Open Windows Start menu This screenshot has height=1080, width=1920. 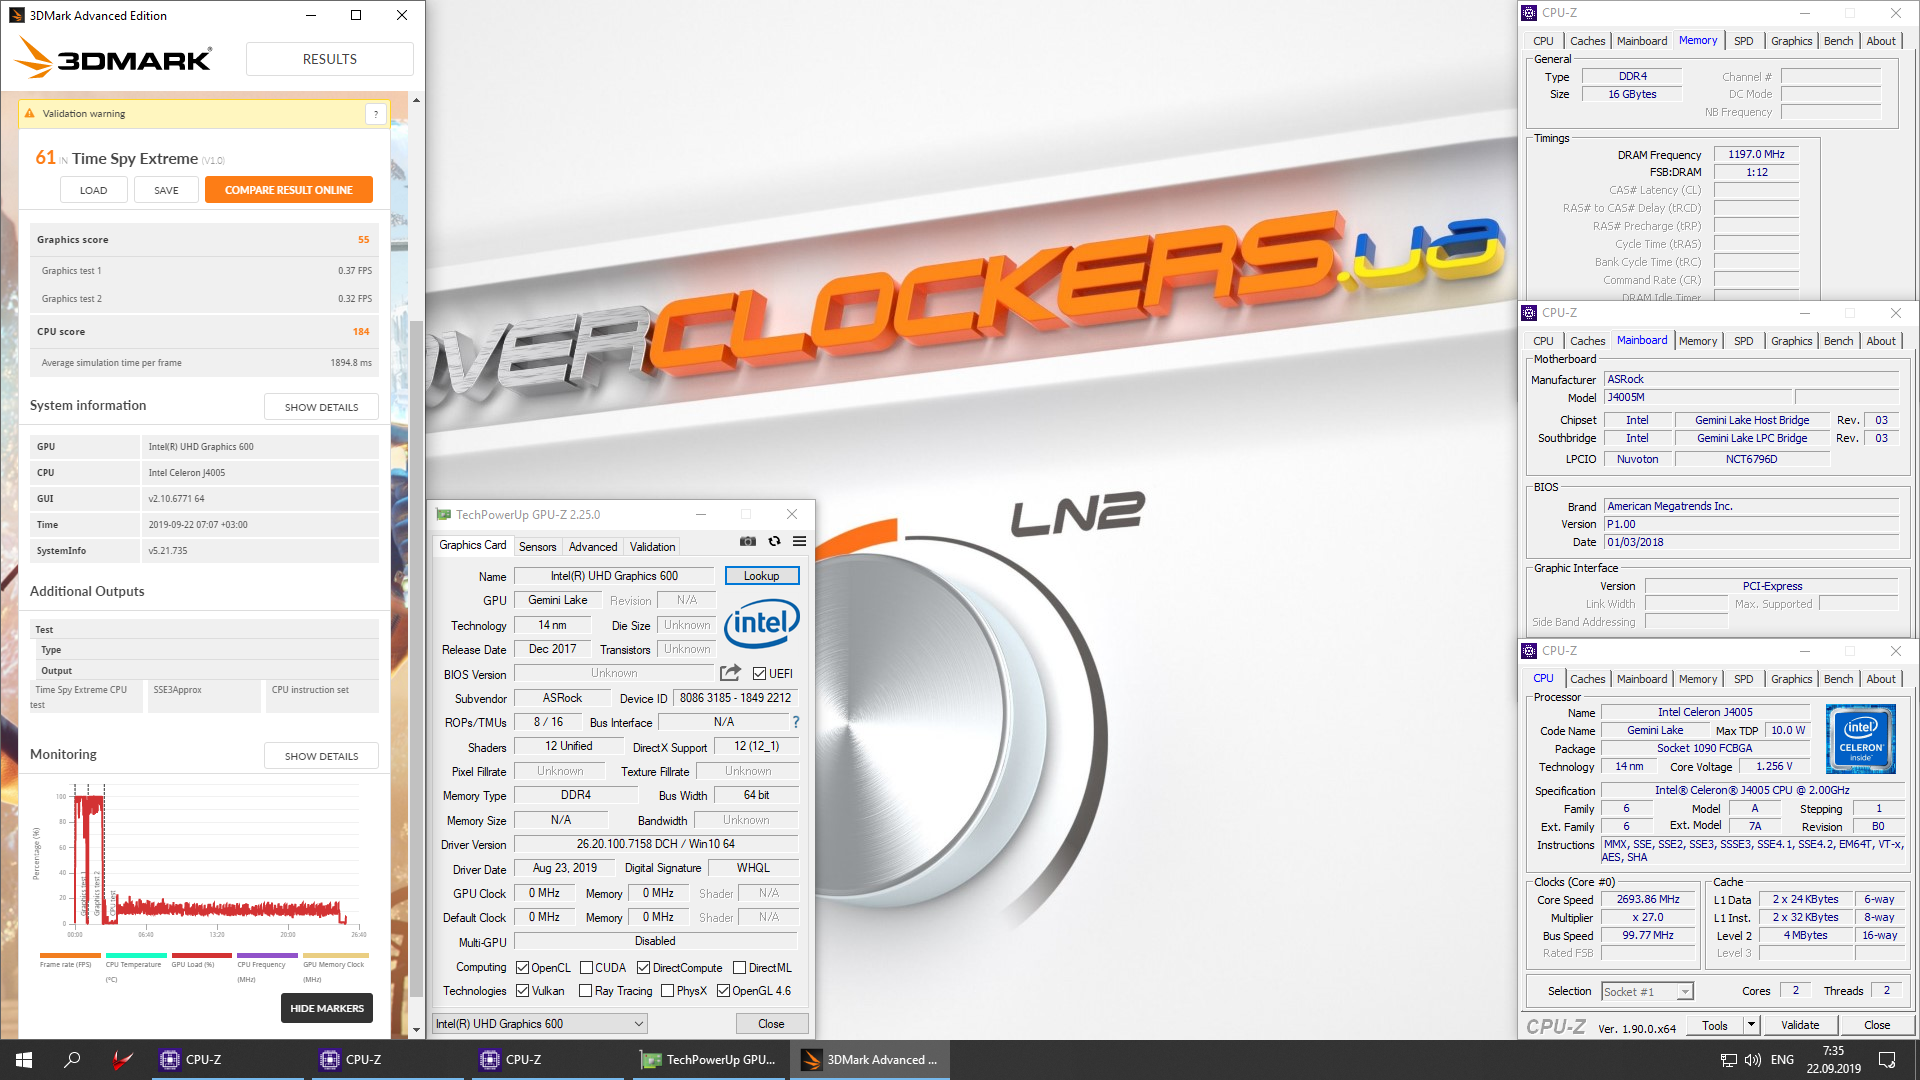[24, 1060]
